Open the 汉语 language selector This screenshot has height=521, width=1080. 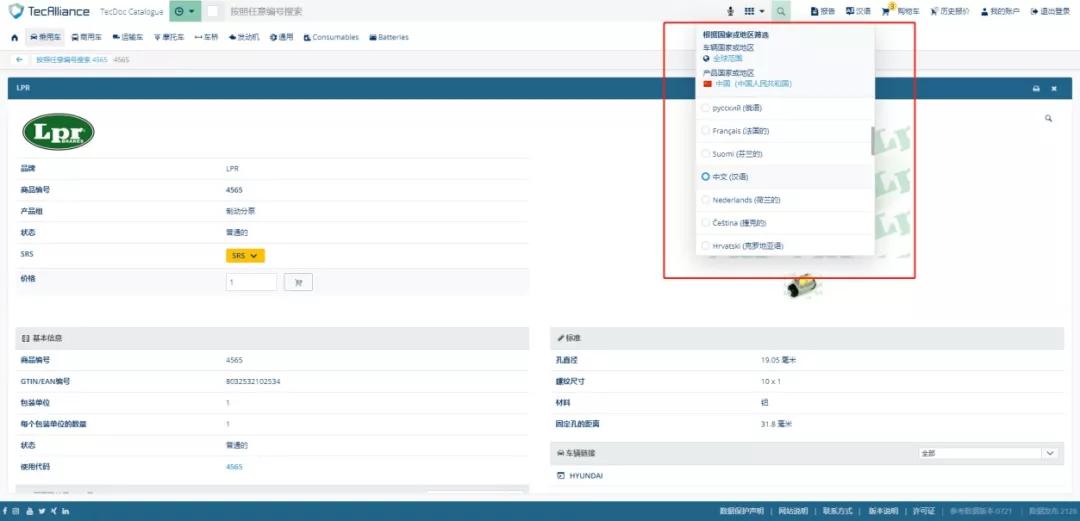click(x=858, y=11)
